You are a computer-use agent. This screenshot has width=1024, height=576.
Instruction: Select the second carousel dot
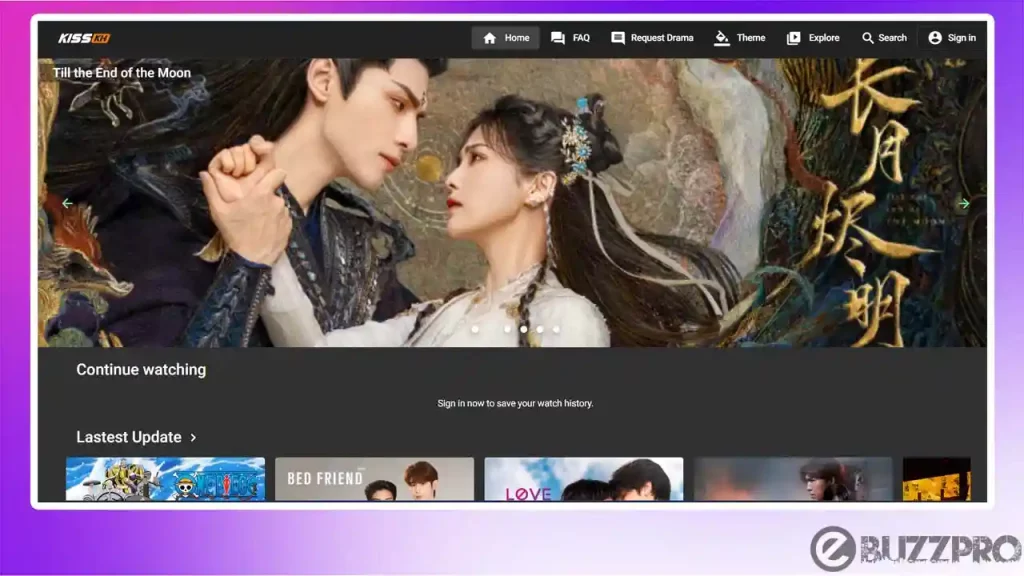[507, 329]
